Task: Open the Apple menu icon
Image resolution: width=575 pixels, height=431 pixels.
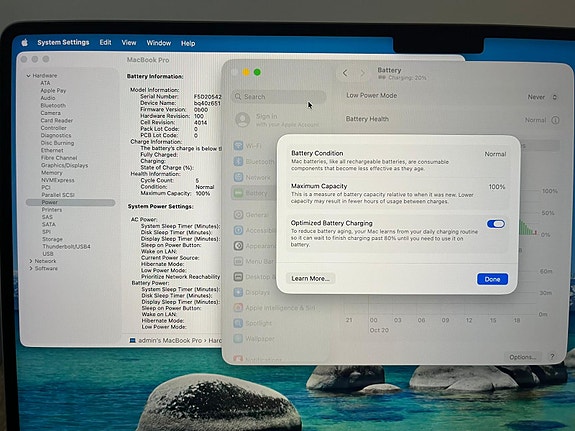Action: (x=25, y=43)
